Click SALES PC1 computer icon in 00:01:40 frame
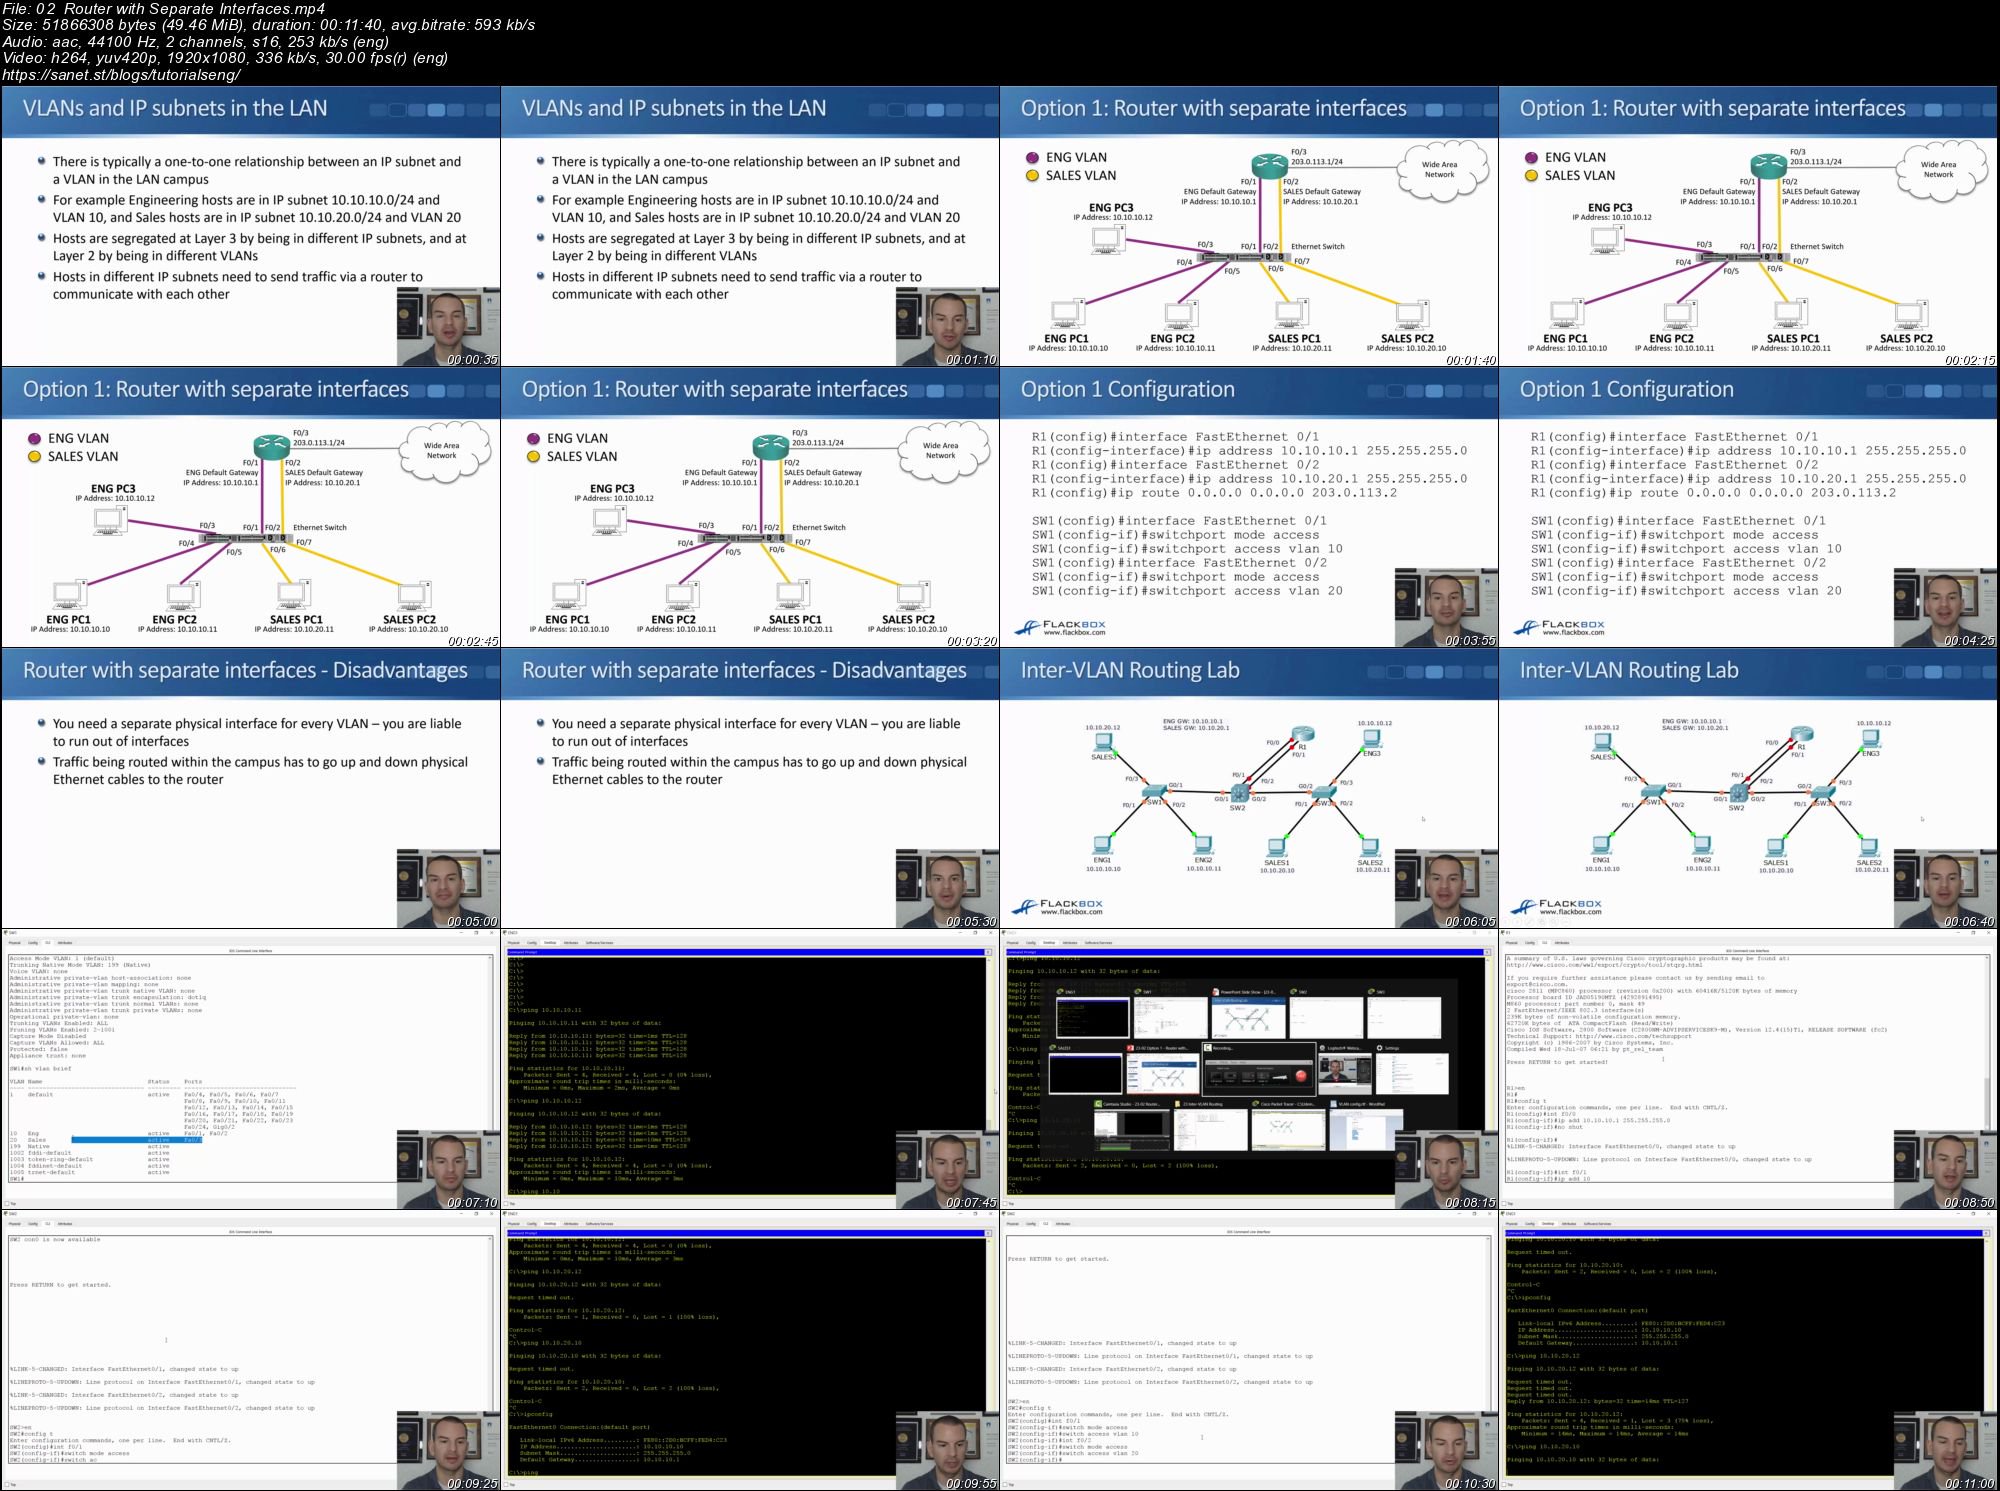Image resolution: width=2000 pixels, height=1491 pixels. pyautogui.click(x=1292, y=314)
